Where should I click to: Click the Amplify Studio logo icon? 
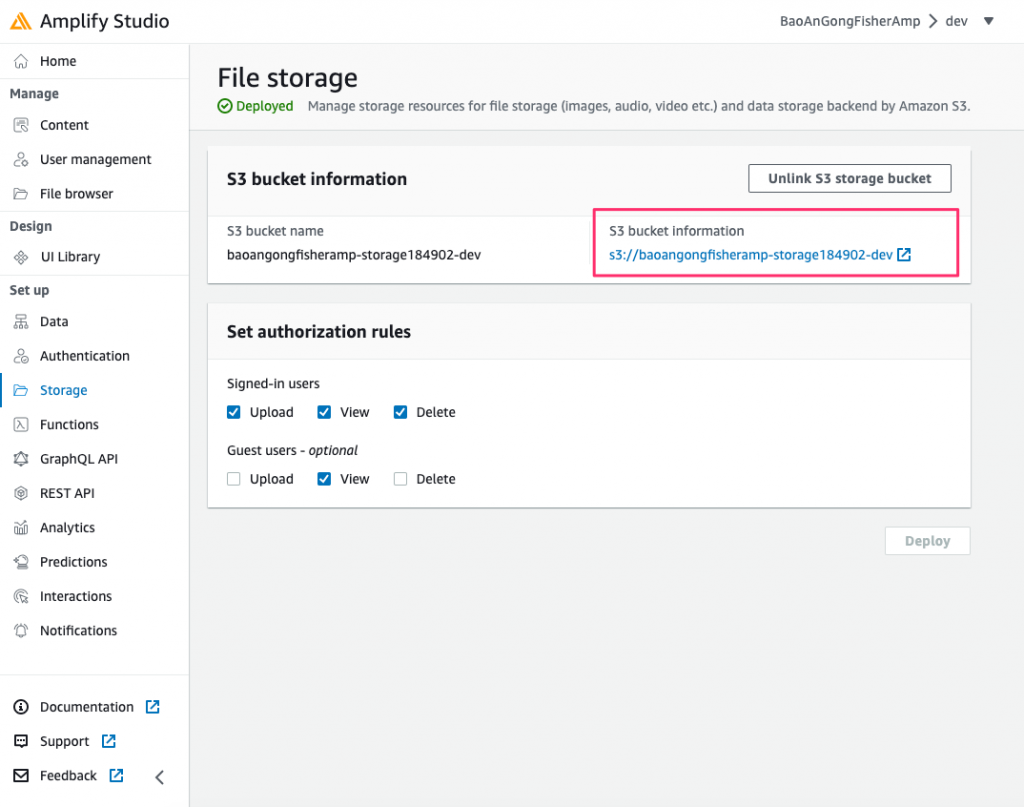21,21
